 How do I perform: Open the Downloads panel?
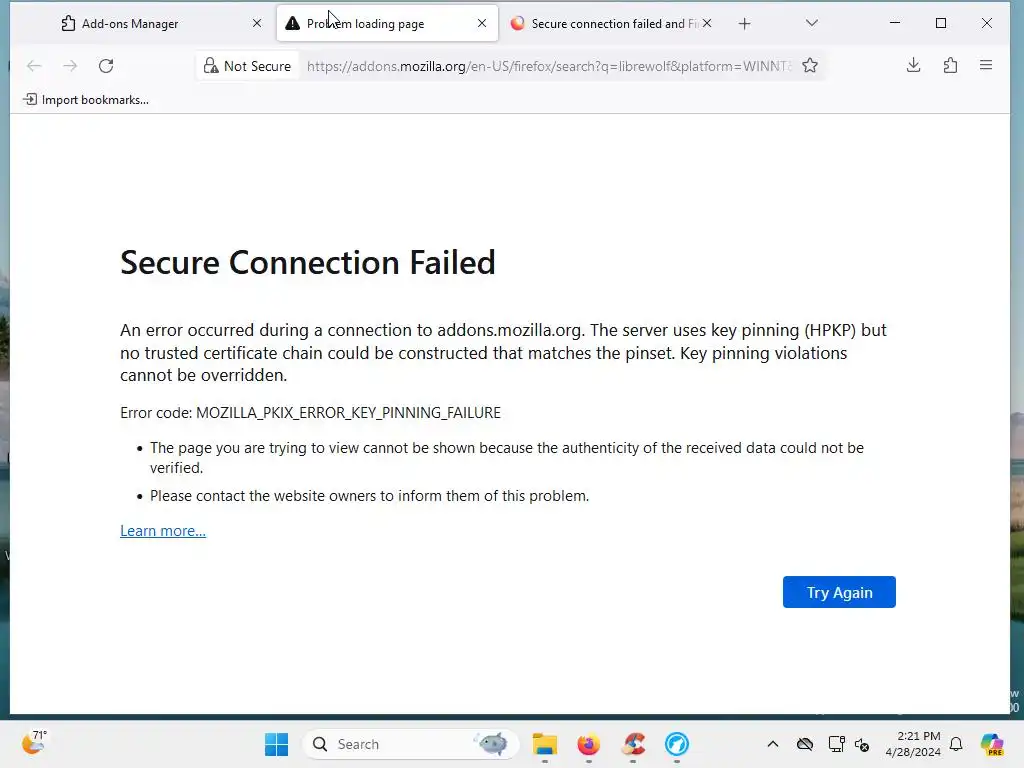coord(913,66)
